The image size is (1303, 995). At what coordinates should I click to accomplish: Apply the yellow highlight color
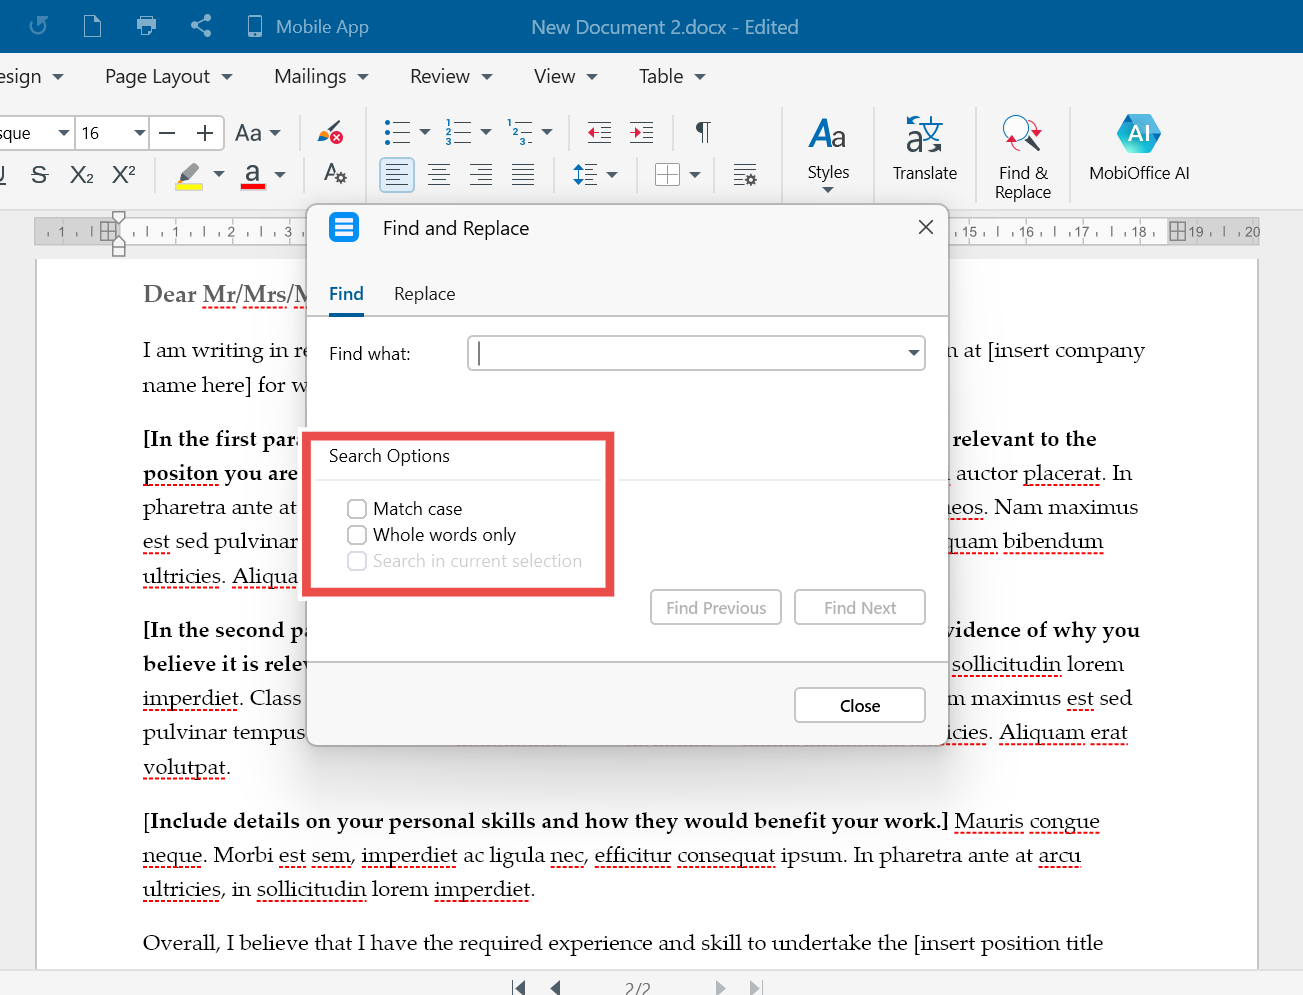[x=189, y=176]
